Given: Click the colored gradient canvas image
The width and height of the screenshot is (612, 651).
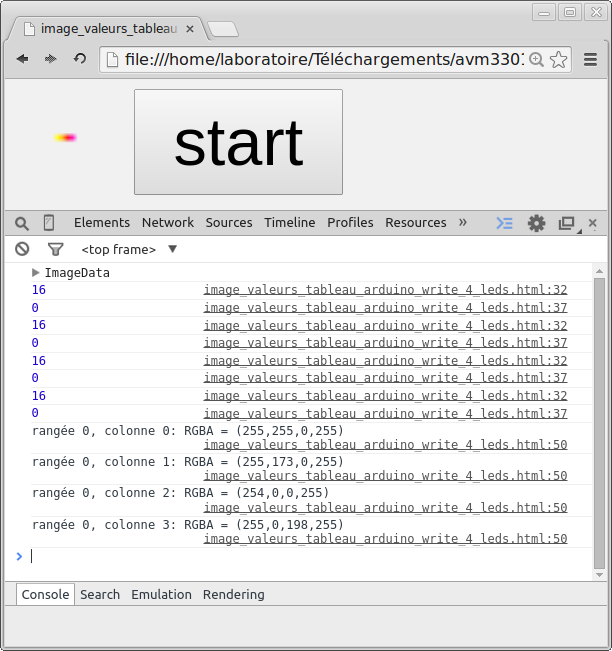Looking at the screenshot, I should click(65, 137).
